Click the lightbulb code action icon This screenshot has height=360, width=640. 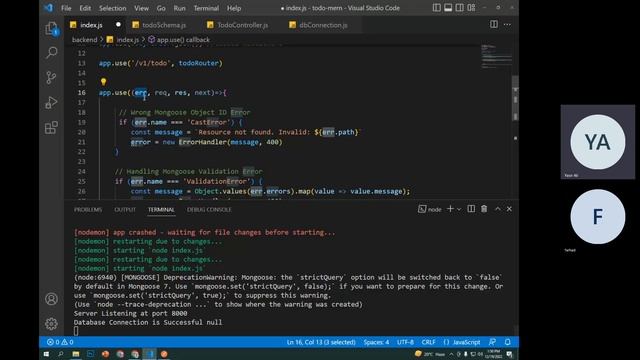103,82
